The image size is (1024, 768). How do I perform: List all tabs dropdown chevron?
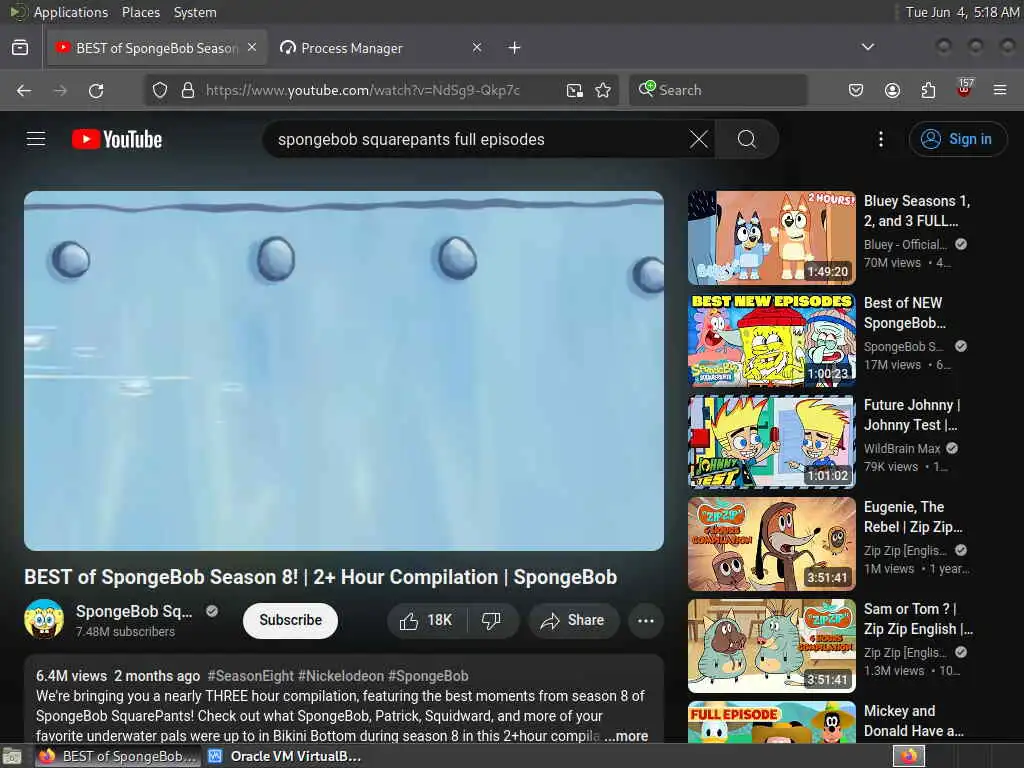tap(868, 47)
